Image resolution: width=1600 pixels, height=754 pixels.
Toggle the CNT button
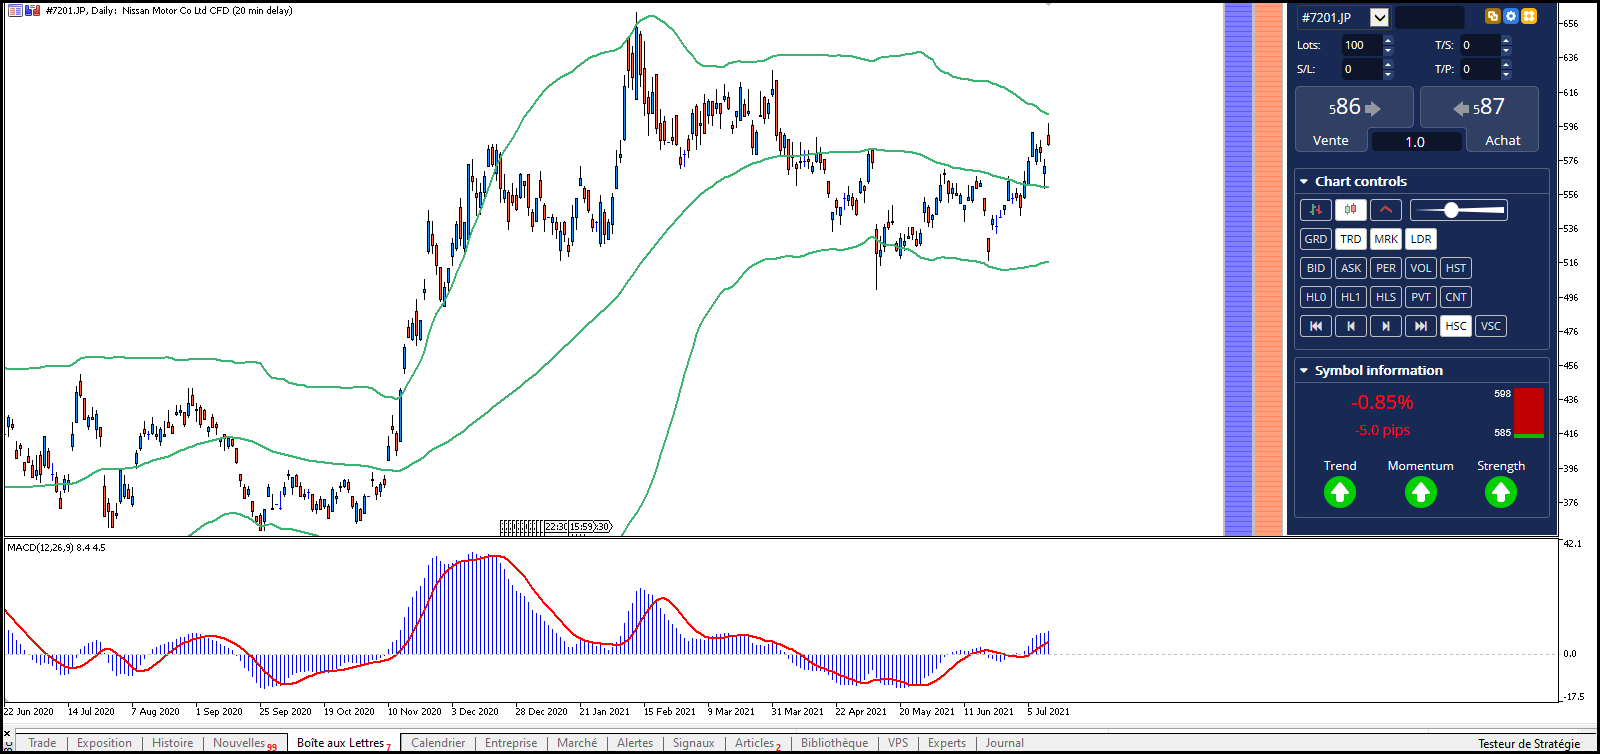1456,297
